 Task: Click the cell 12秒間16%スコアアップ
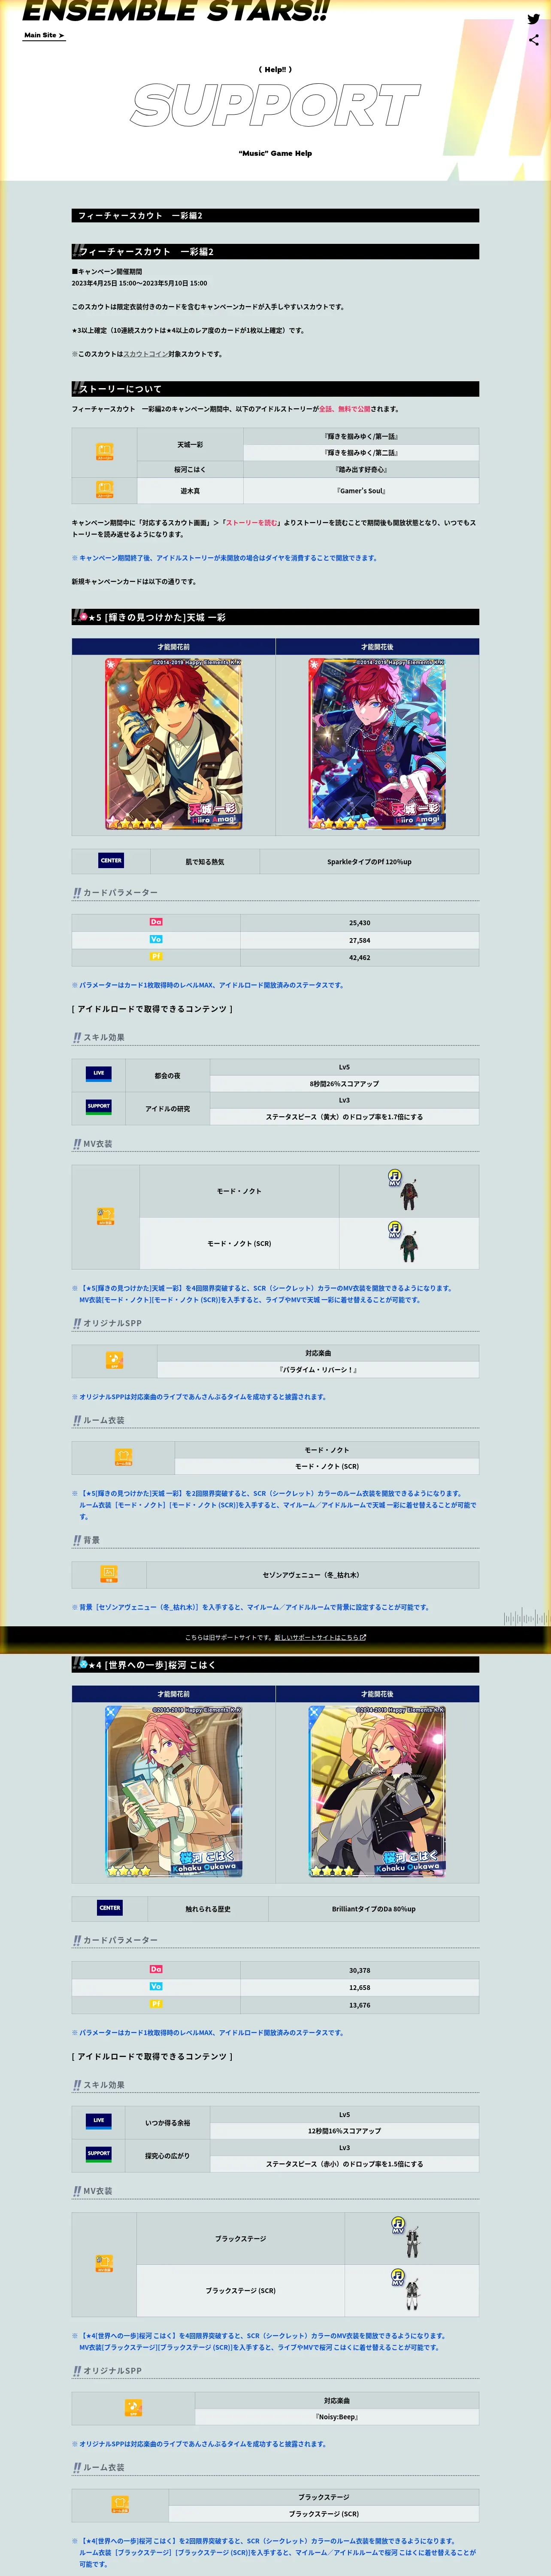344,2131
